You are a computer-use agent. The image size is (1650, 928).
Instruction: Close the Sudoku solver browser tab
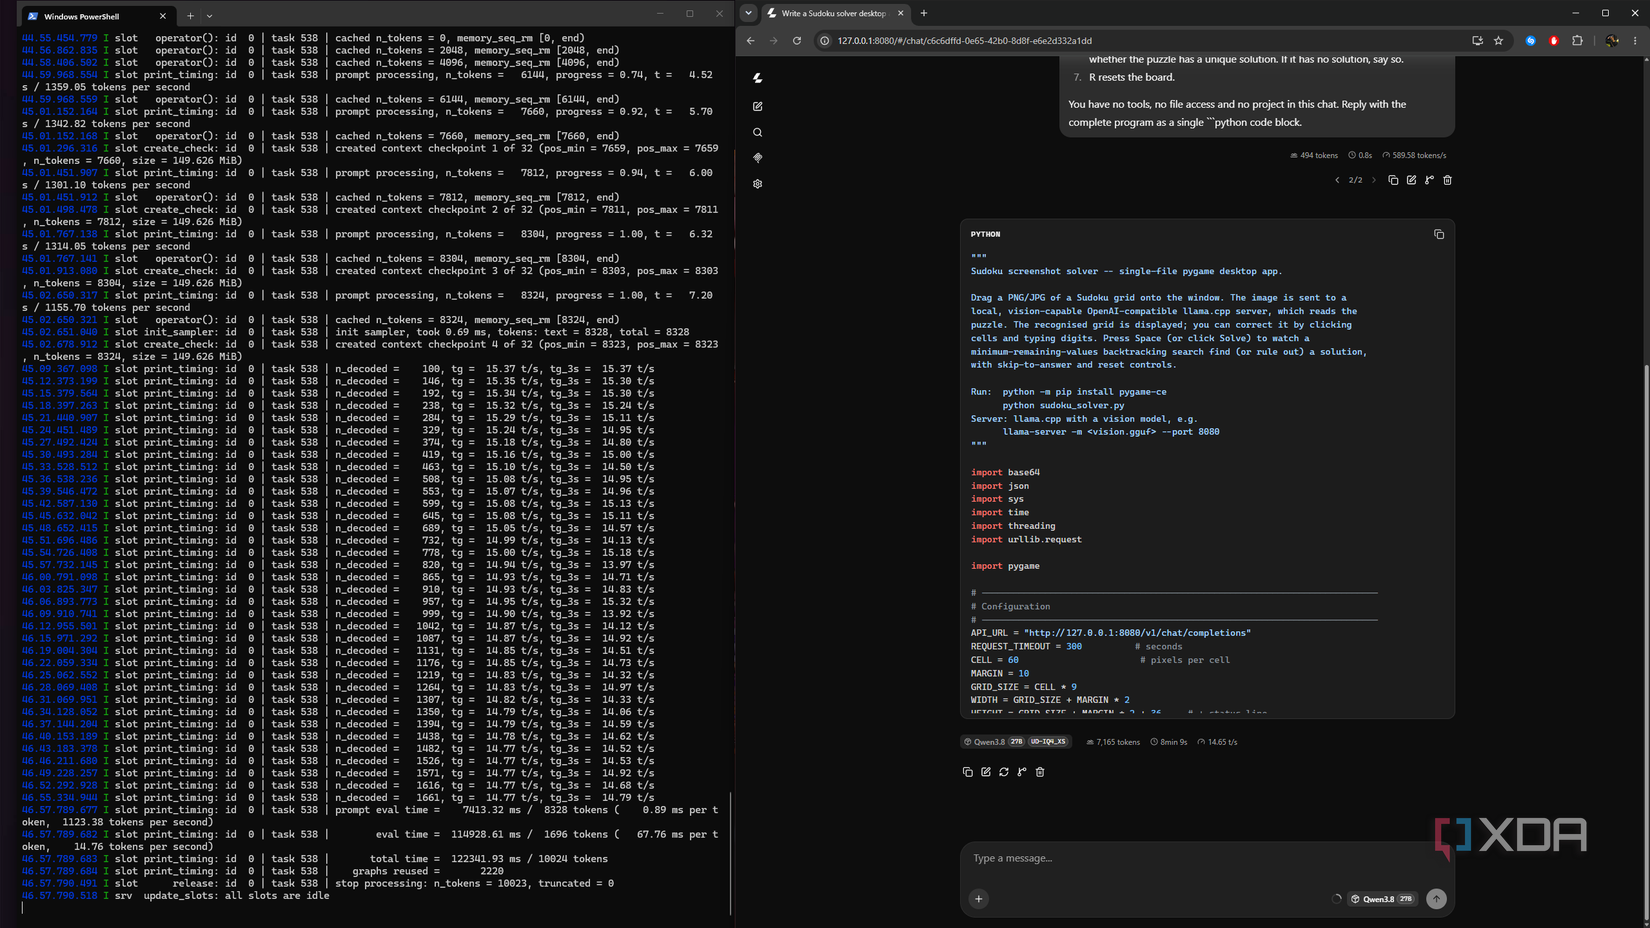(x=900, y=13)
